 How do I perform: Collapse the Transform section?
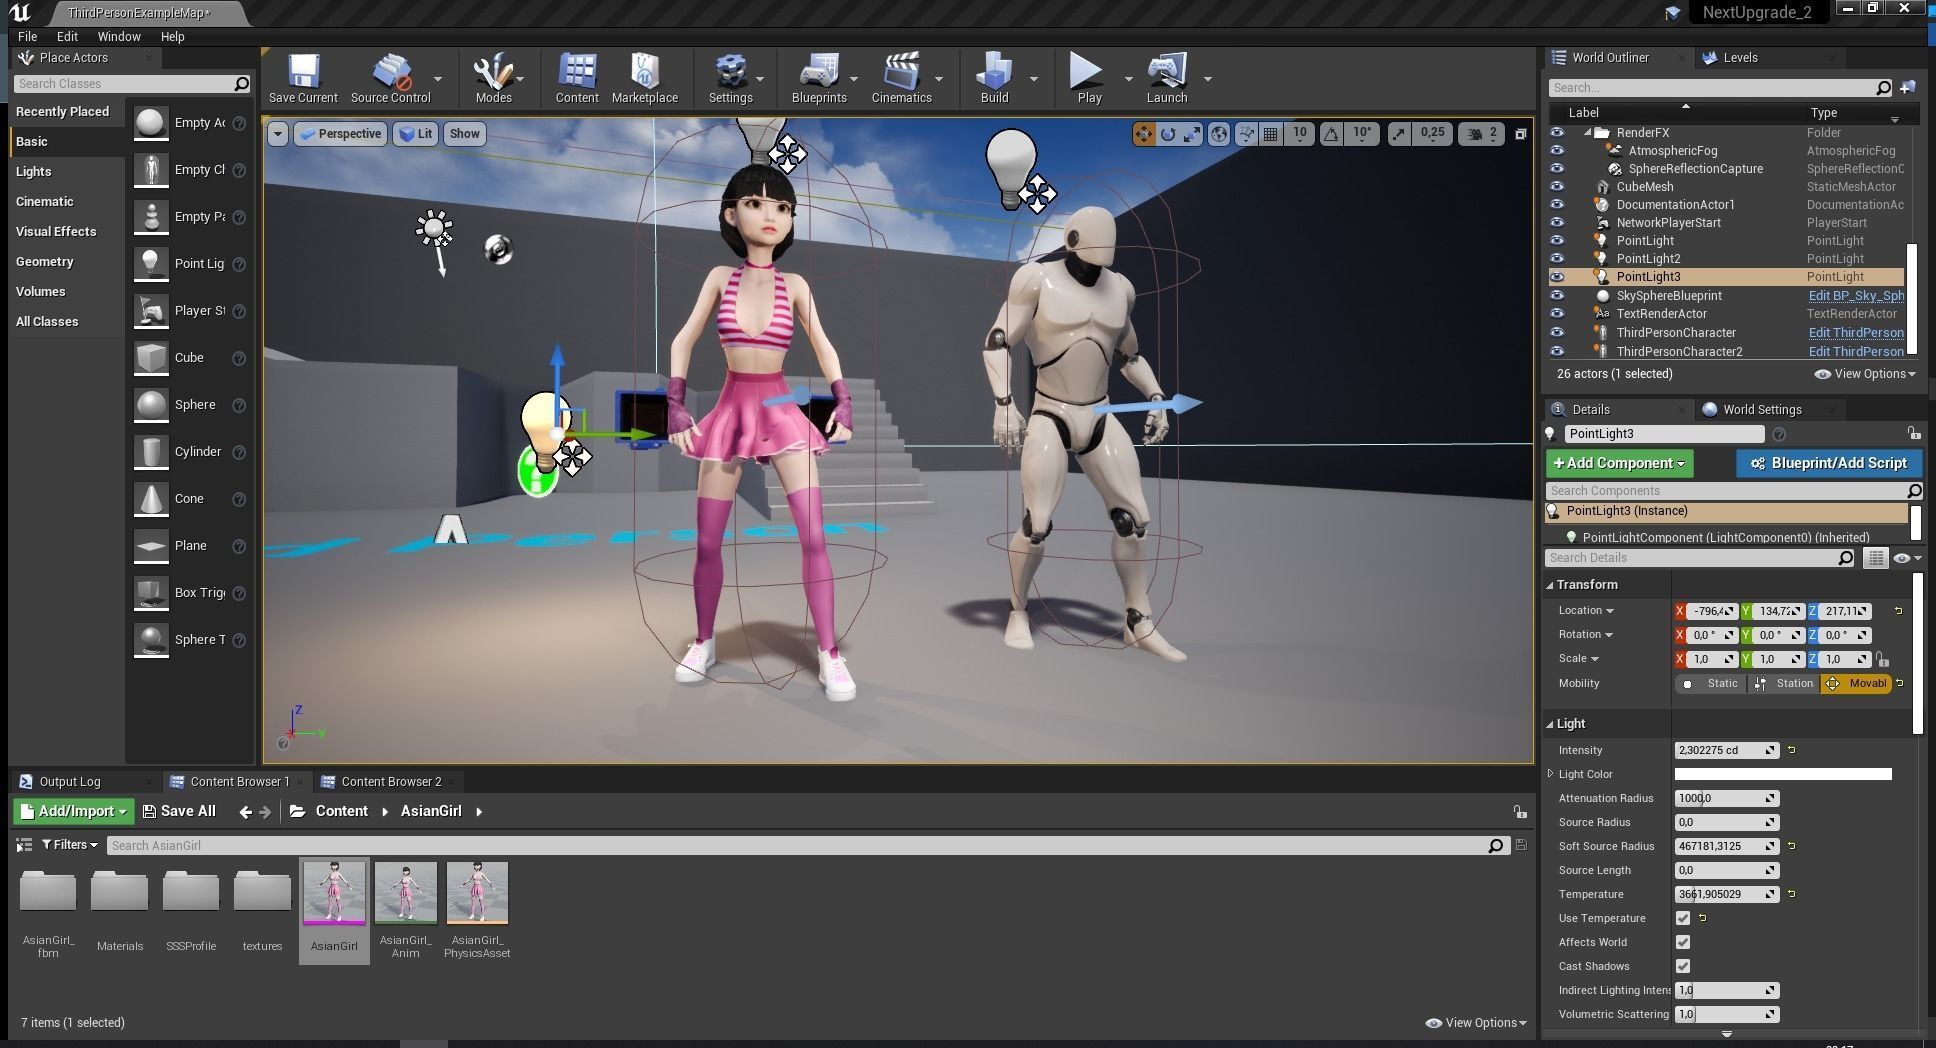coord(1550,585)
